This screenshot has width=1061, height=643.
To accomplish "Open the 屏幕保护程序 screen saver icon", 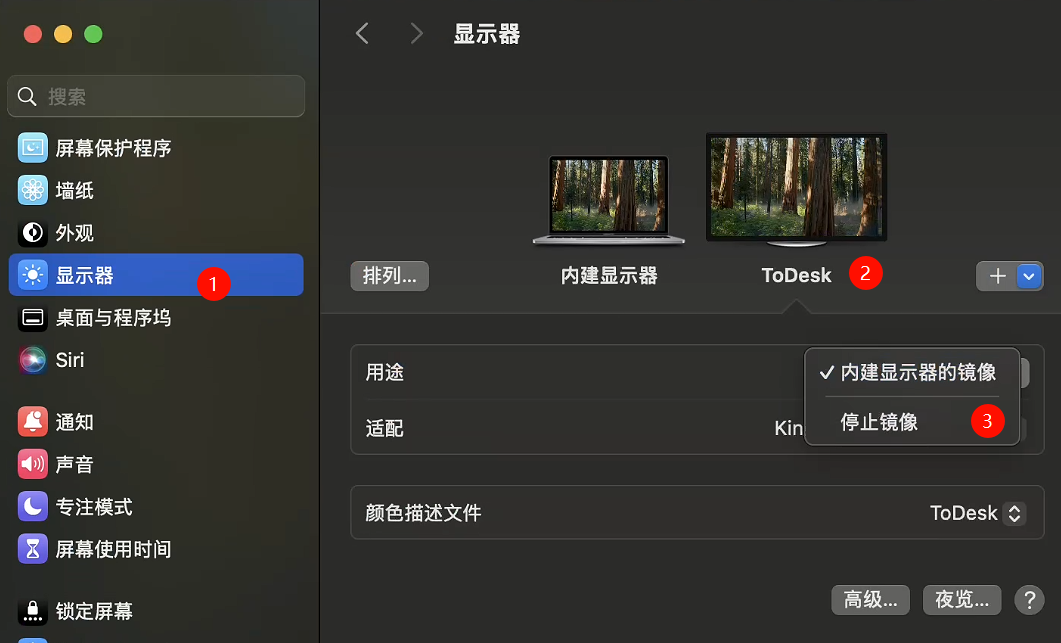I will click(x=33, y=148).
